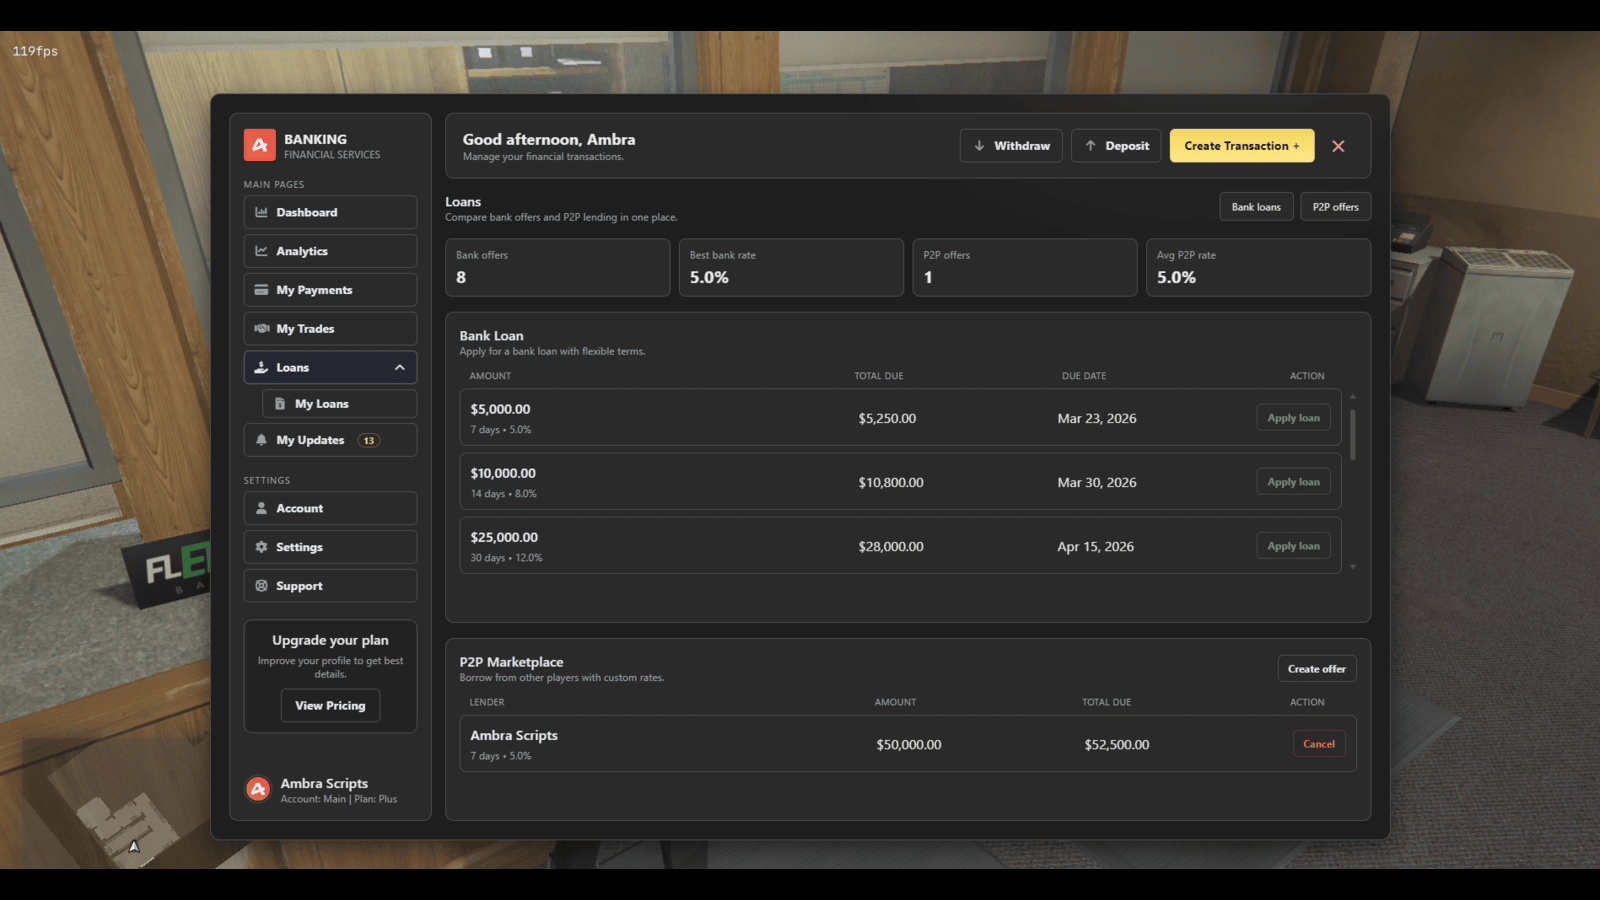Click the My Trades handshake icon
1600x900 pixels.
(262, 328)
